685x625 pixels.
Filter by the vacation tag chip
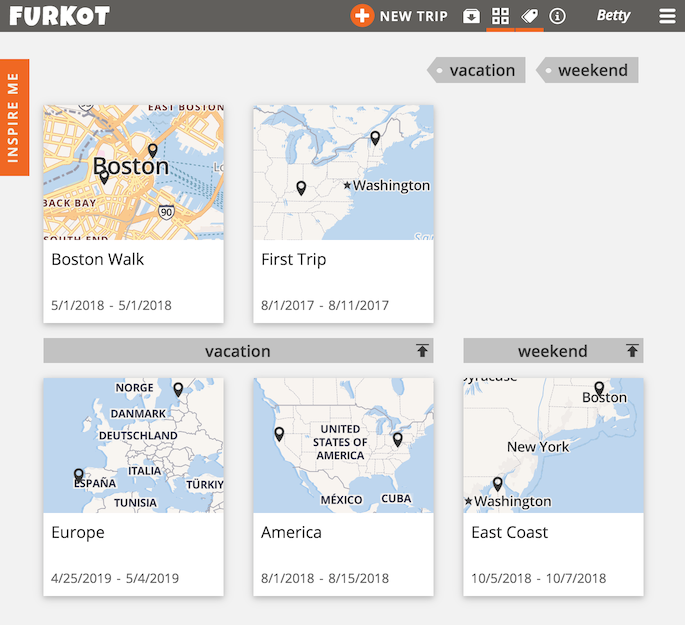(x=476, y=70)
